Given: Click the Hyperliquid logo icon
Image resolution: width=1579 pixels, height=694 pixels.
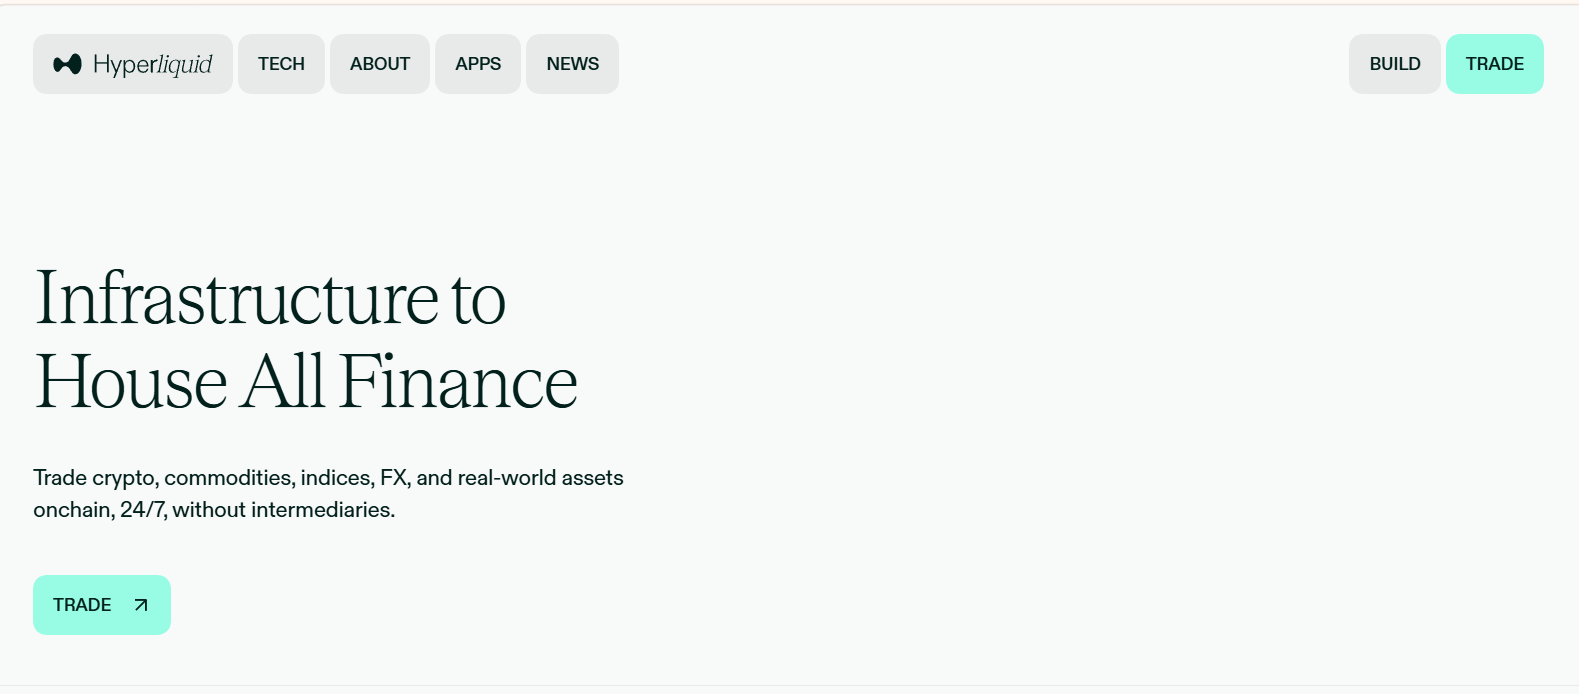Looking at the screenshot, I should coord(67,64).
